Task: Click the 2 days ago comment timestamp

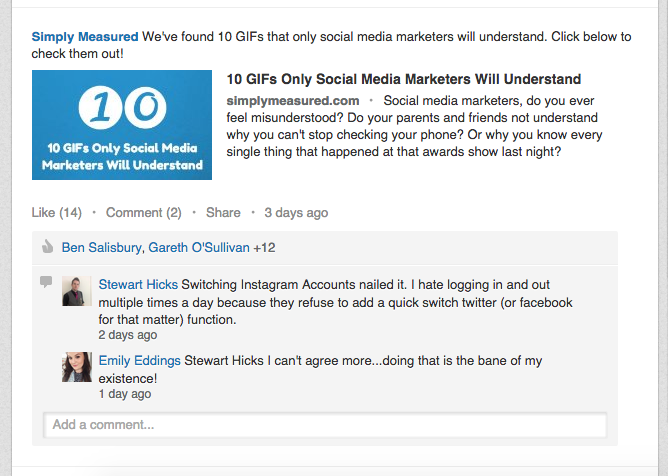Action: tap(128, 335)
